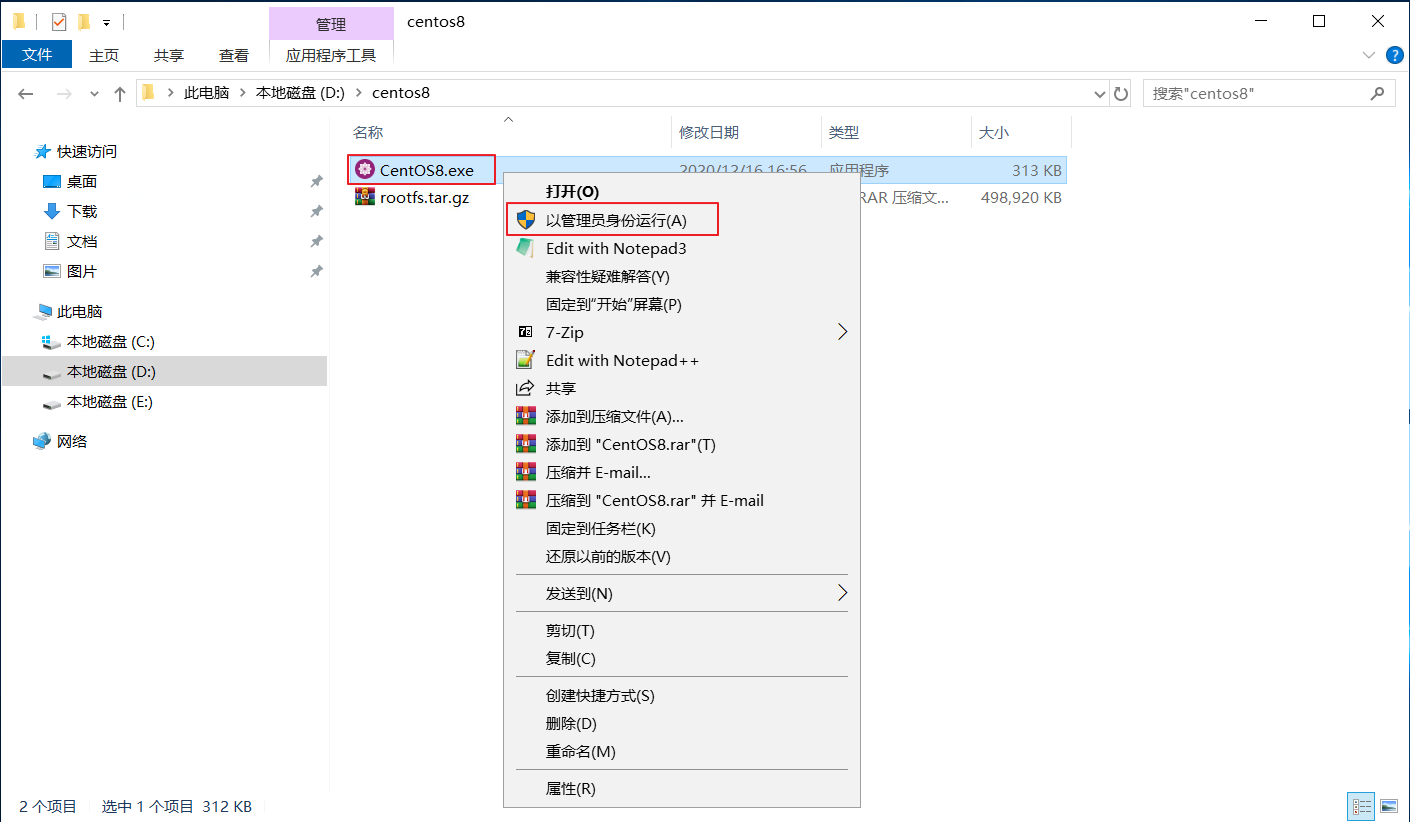This screenshot has height=822, width=1410.
Task: Click the CentOS8.exe application icon
Action: [365, 170]
